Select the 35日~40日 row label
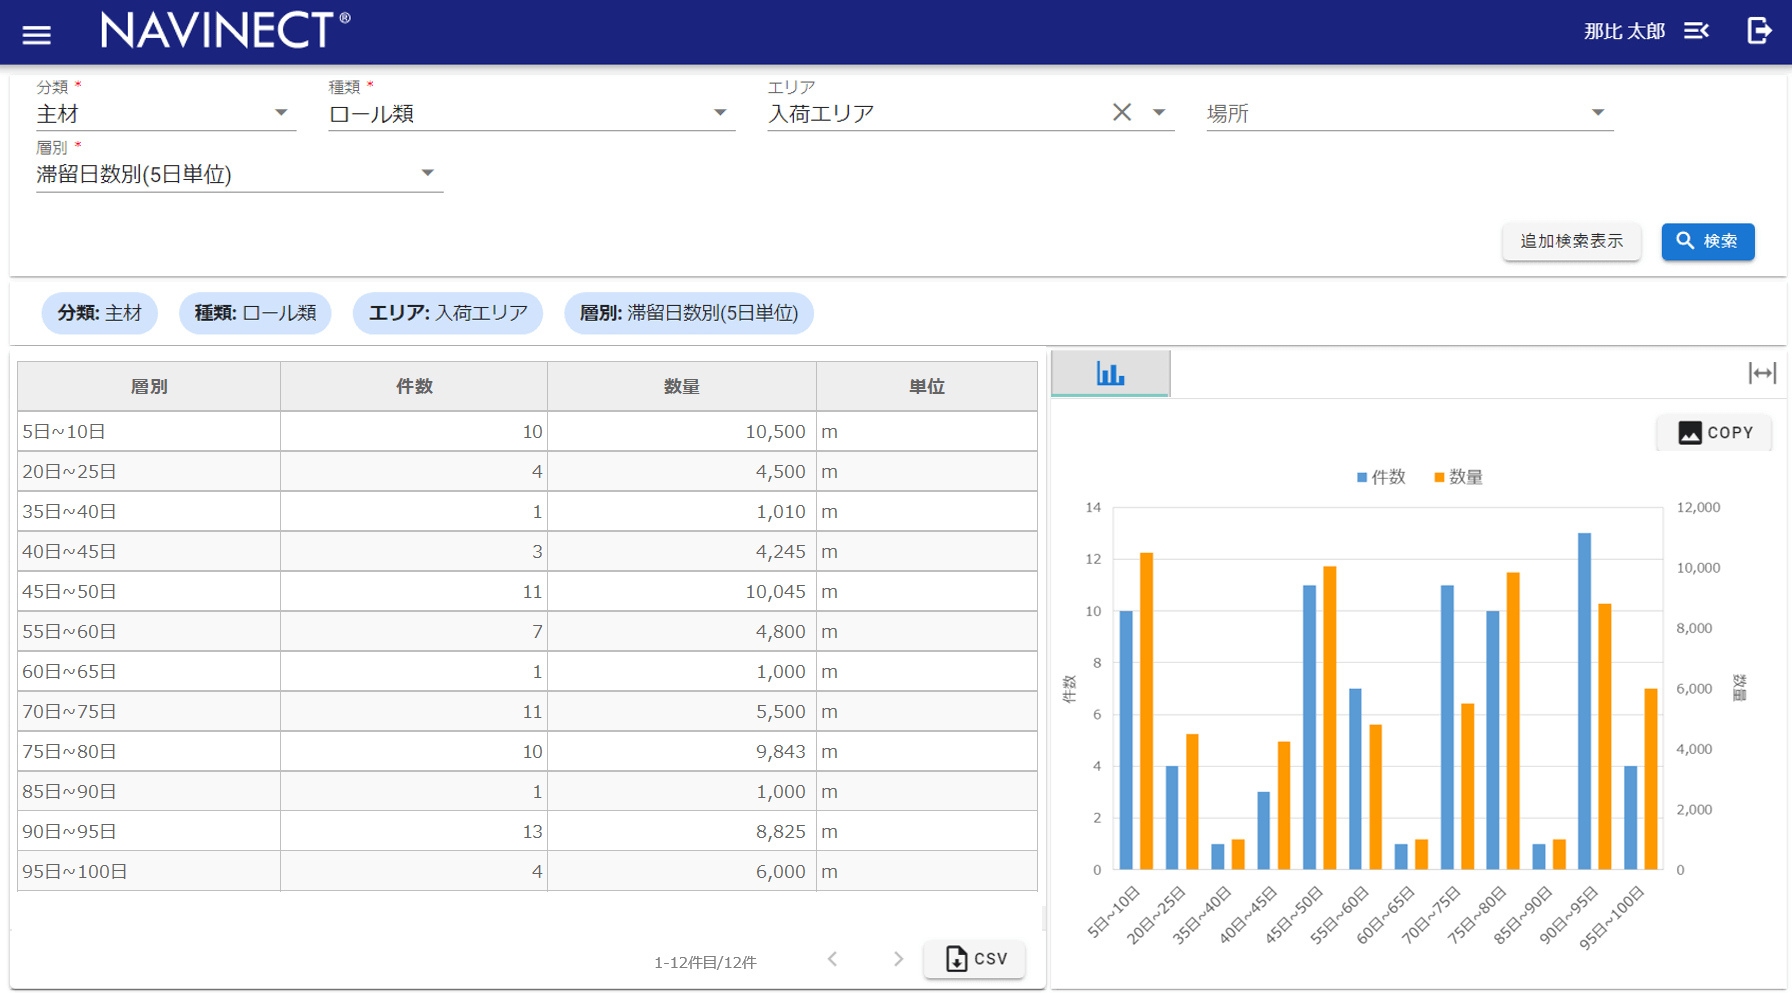 (x=69, y=512)
